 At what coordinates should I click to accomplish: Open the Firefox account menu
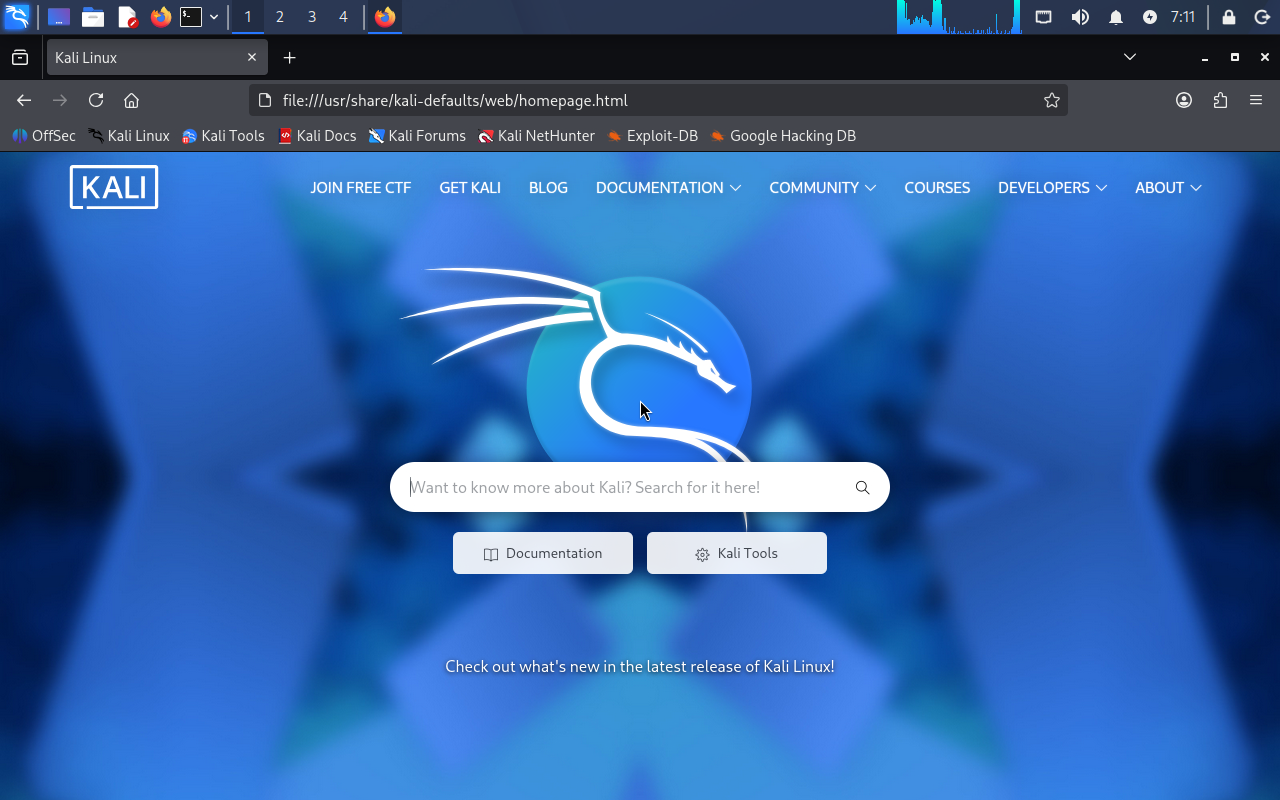[1184, 100]
